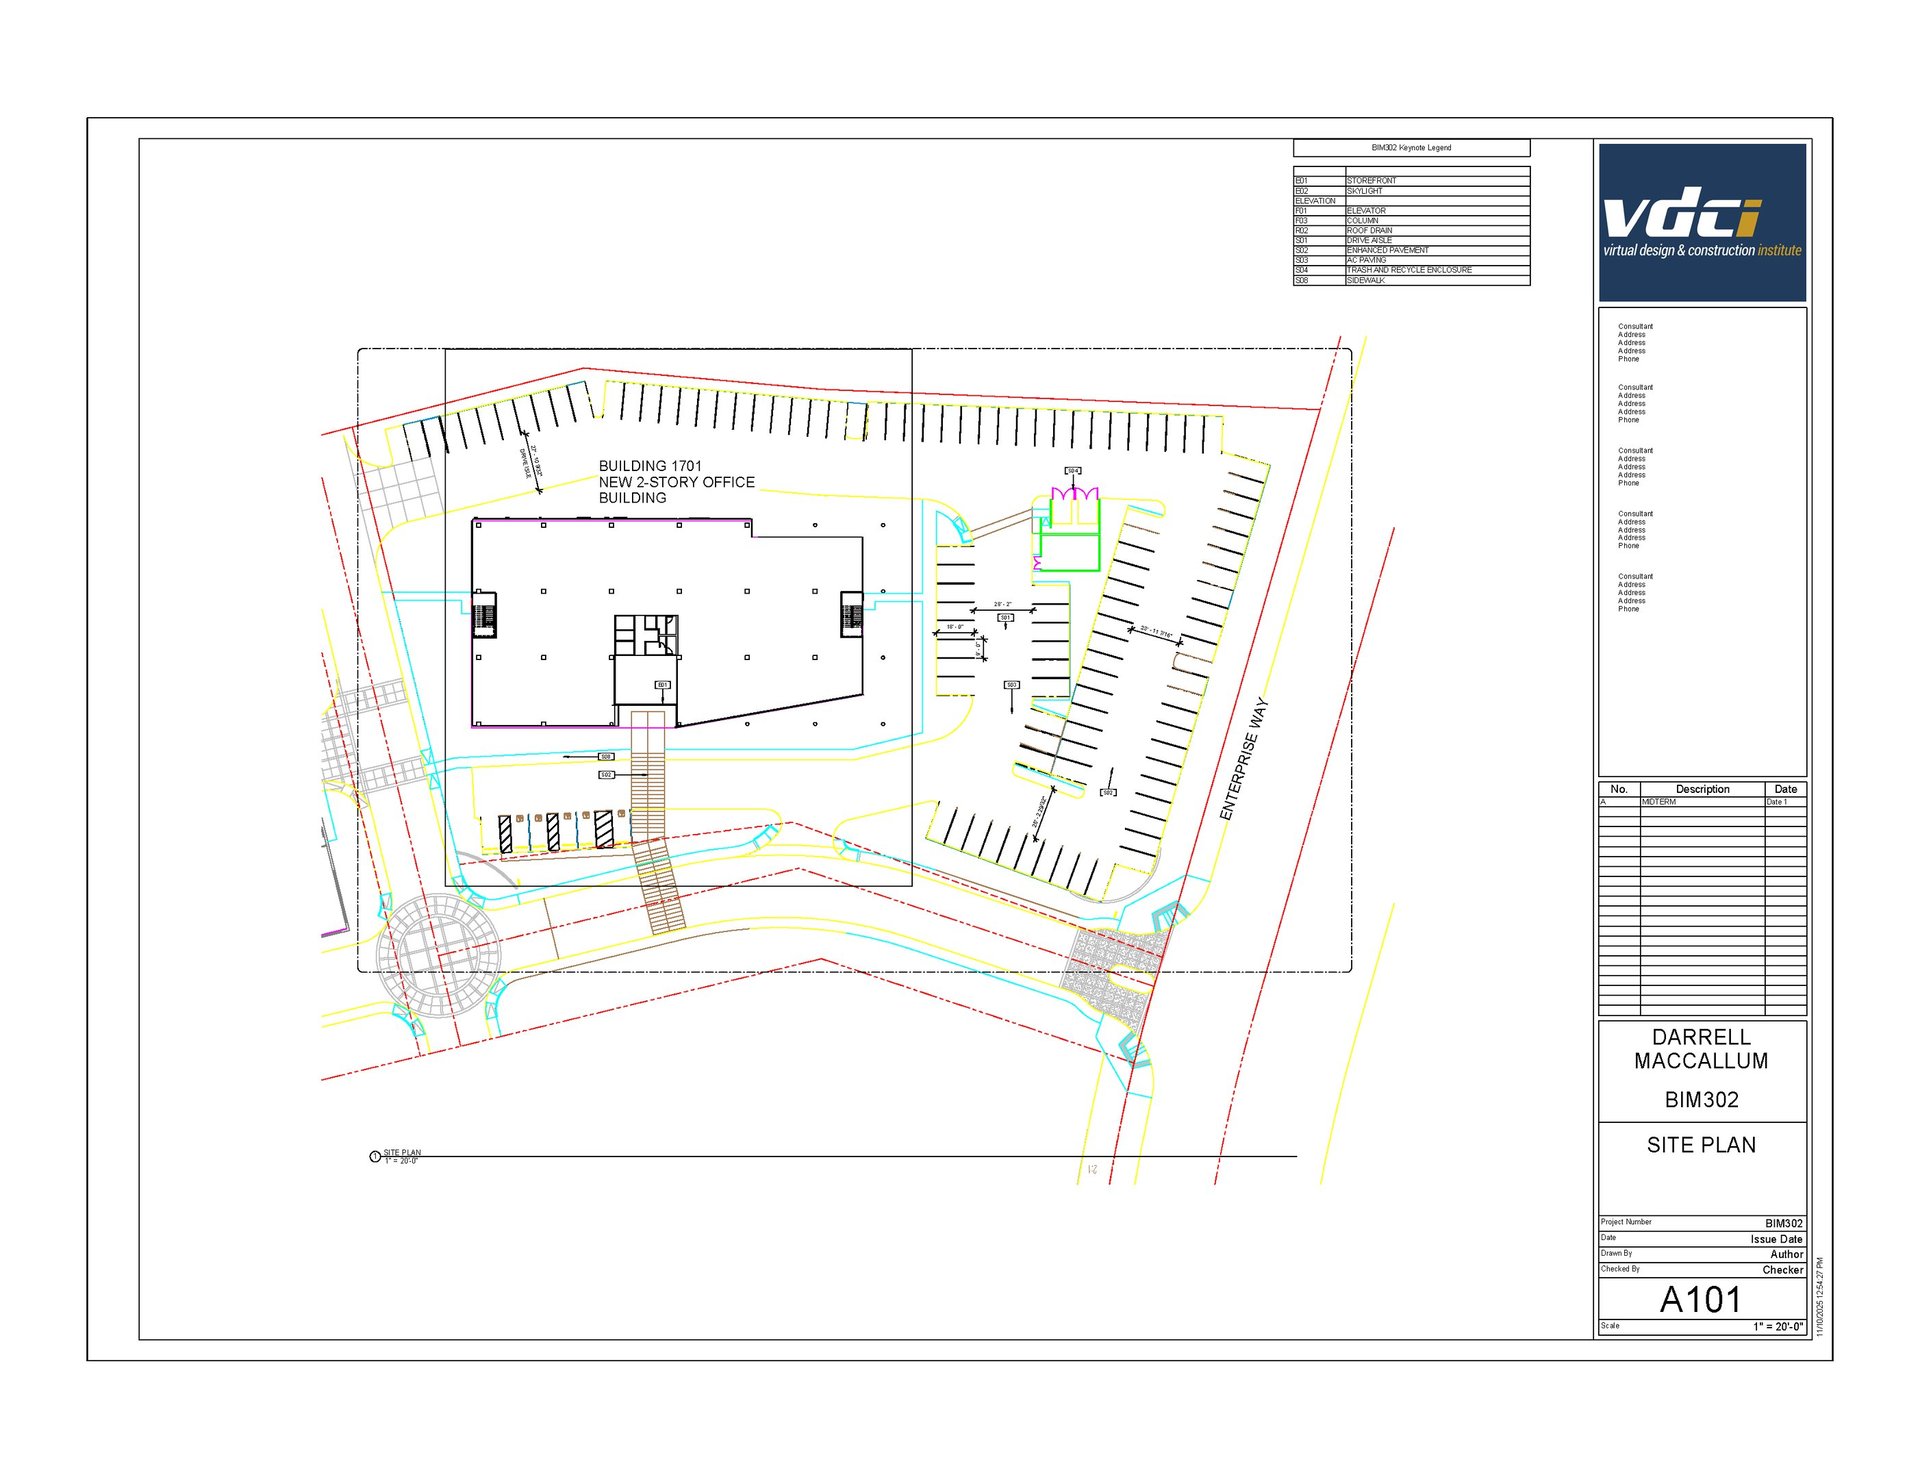Click the VDCI logo in title block

pyautogui.click(x=1701, y=222)
